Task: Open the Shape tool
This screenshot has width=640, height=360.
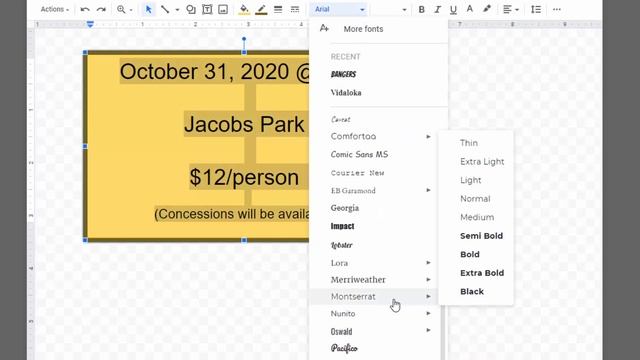Action: point(191,9)
